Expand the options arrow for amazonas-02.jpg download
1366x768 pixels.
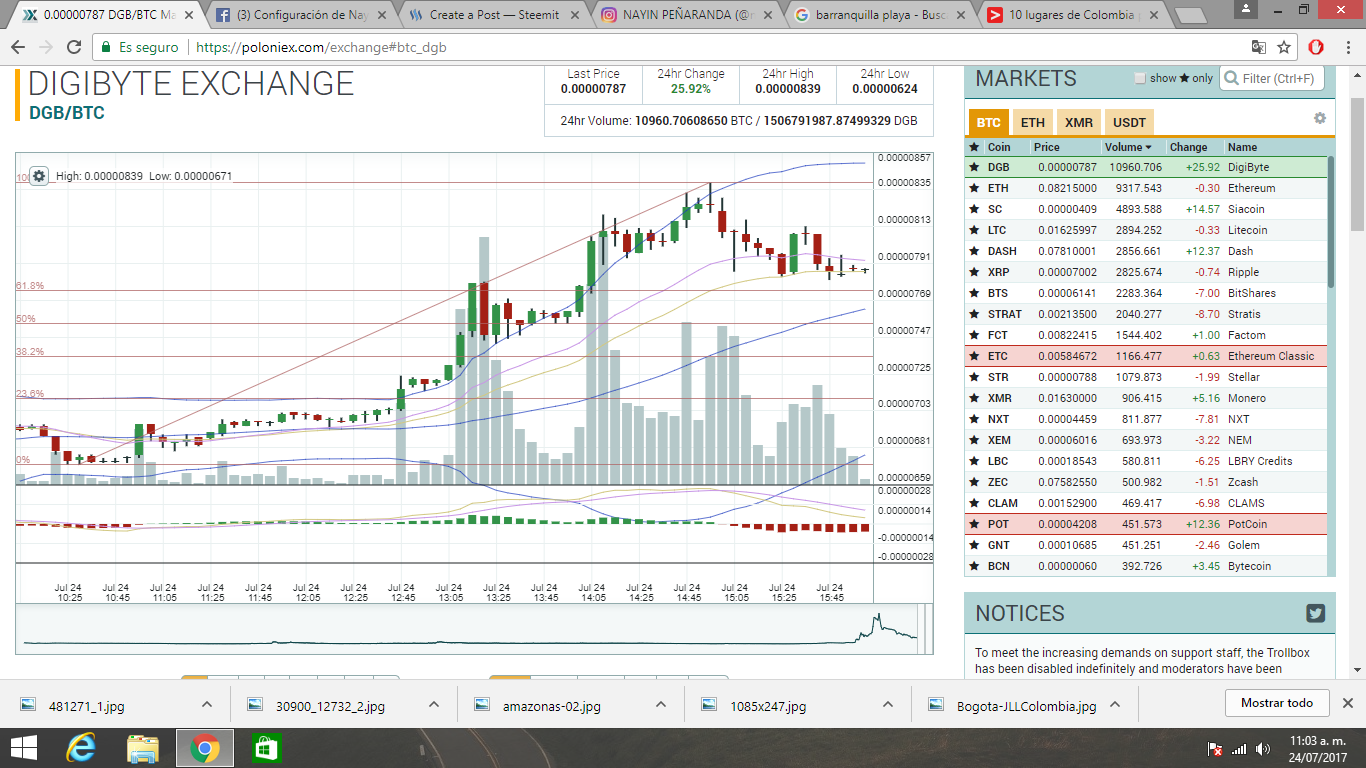click(x=661, y=704)
